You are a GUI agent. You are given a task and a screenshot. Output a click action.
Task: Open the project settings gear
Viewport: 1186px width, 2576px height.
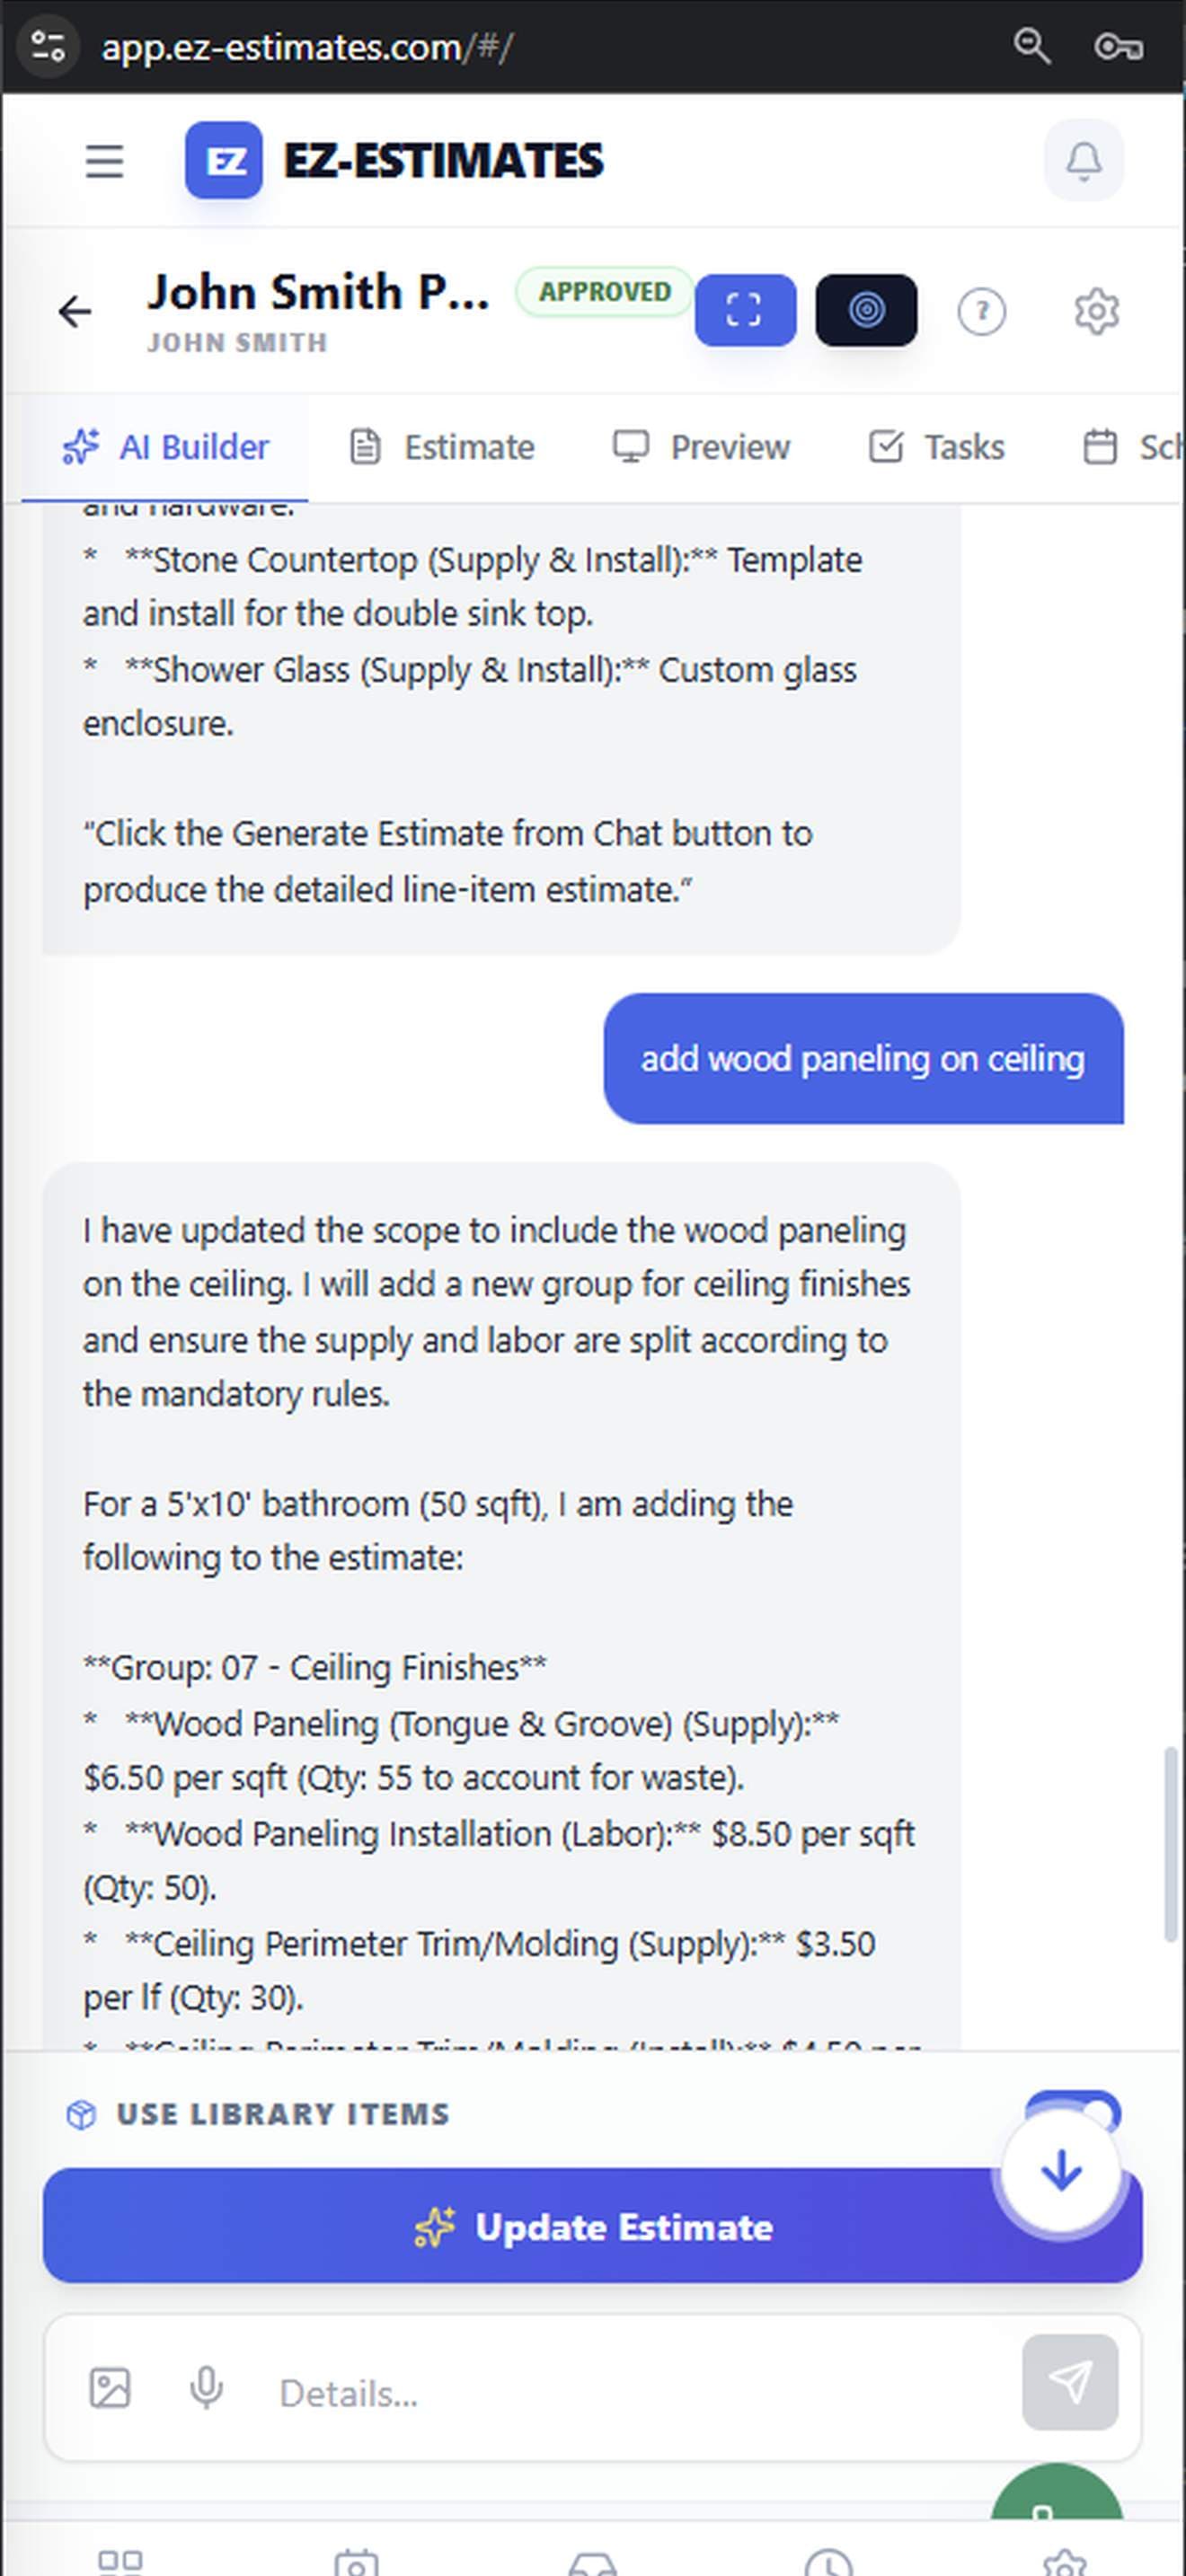1096,310
